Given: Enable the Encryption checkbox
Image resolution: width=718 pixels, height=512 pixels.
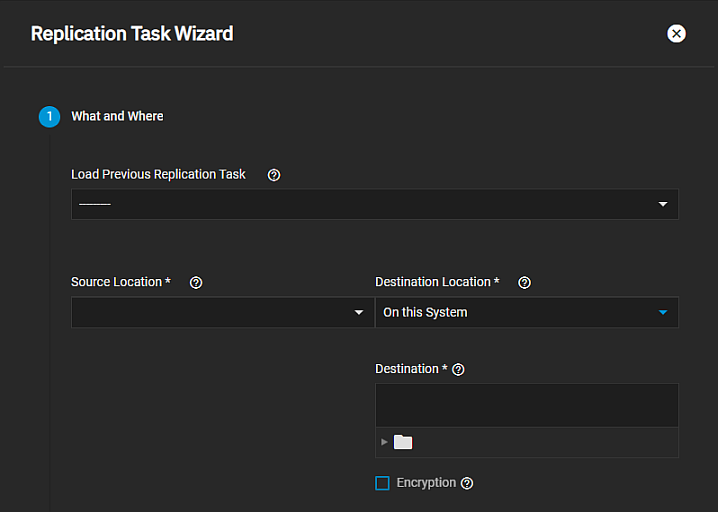Looking at the screenshot, I should pyautogui.click(x=382, y=483).
